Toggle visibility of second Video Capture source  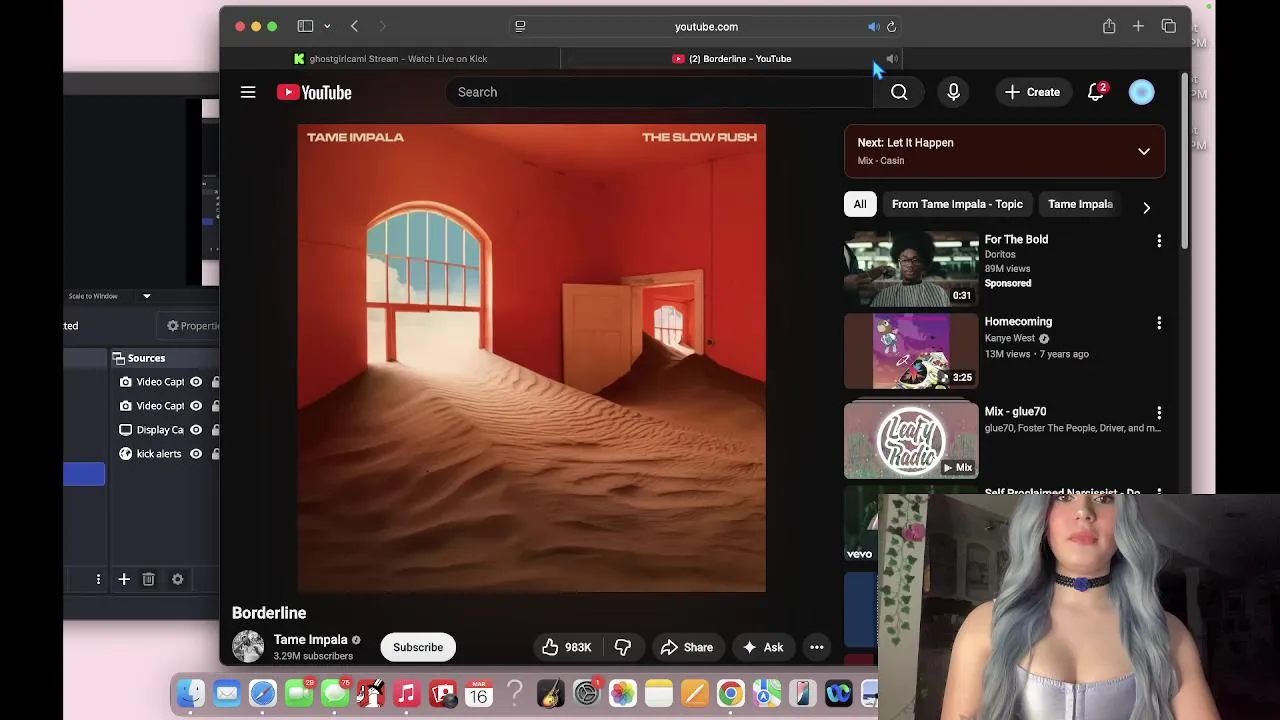pyautogui.click(x=196, y=406)
